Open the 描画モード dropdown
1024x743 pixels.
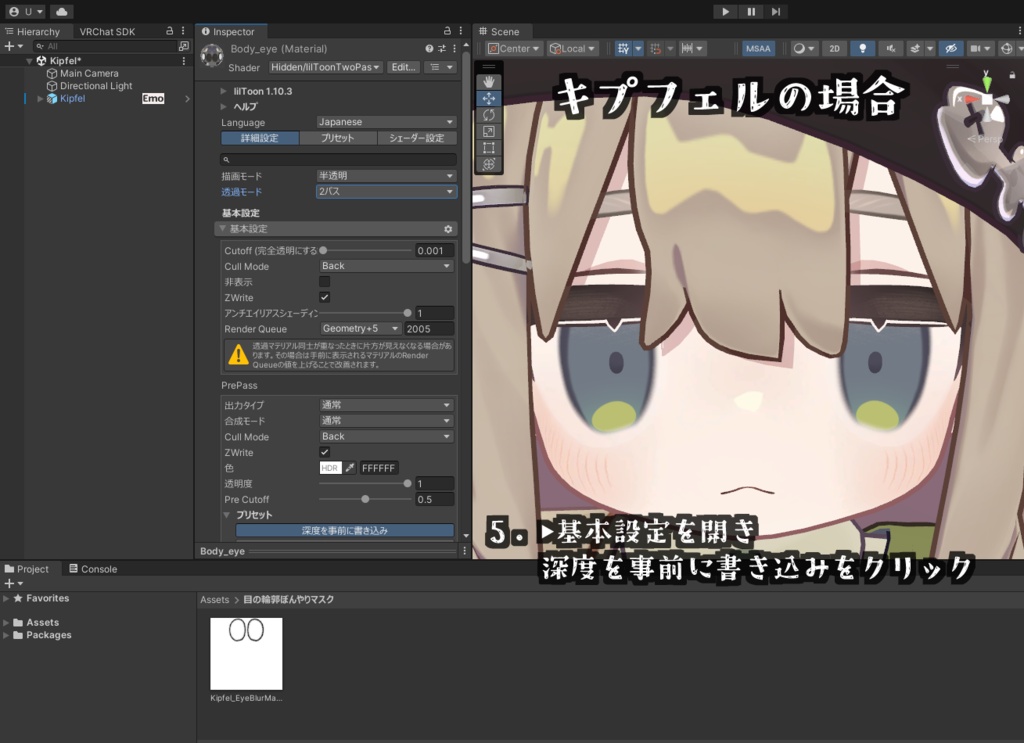pos(385,176)
